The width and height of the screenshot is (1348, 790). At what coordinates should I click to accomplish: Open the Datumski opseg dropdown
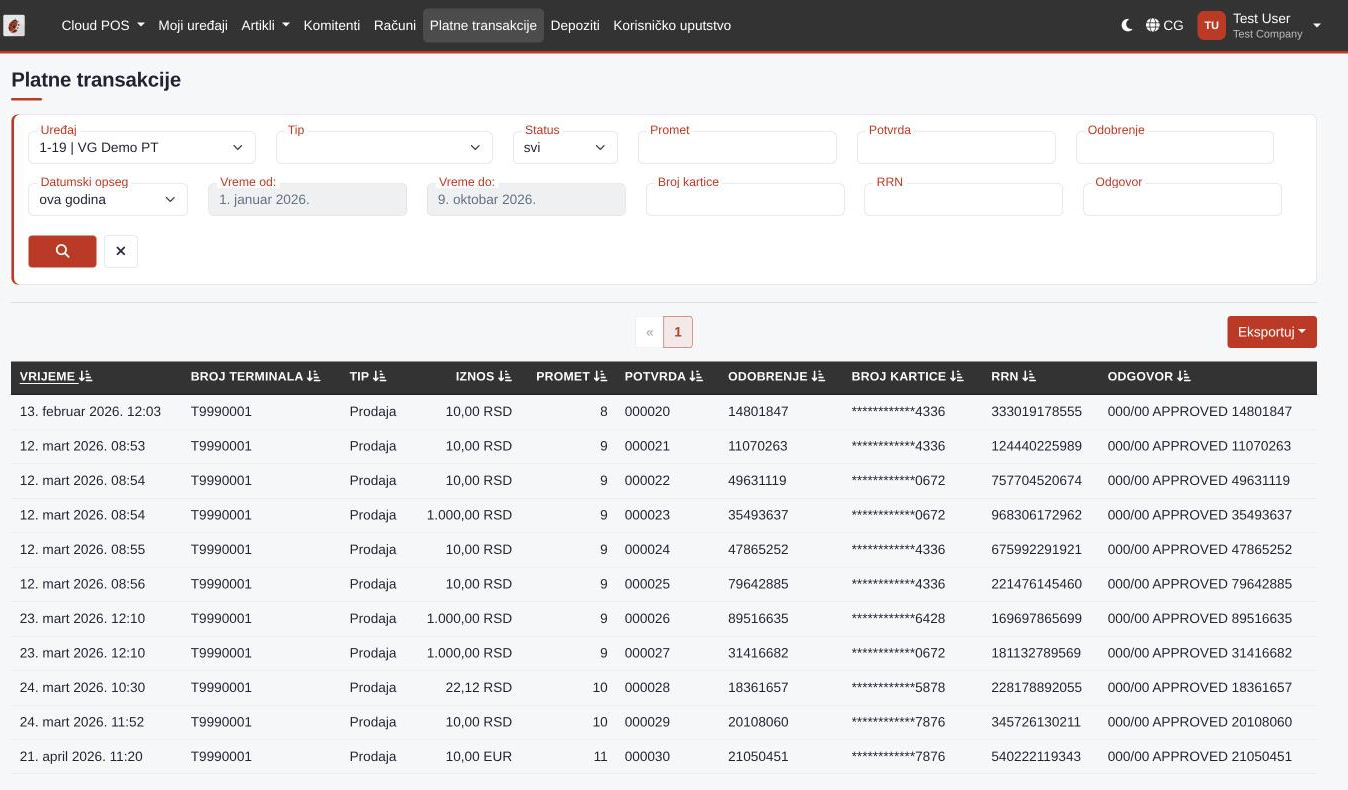point(108,199)
